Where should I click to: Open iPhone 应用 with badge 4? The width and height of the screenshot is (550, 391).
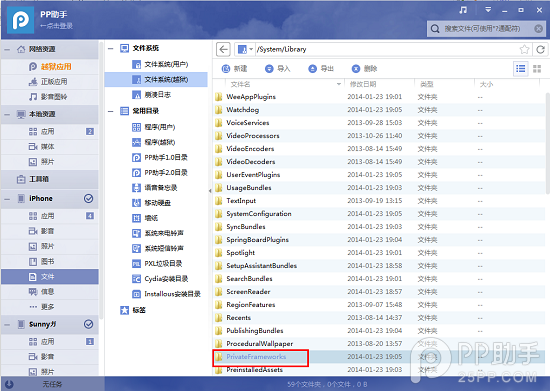point(50,216)
